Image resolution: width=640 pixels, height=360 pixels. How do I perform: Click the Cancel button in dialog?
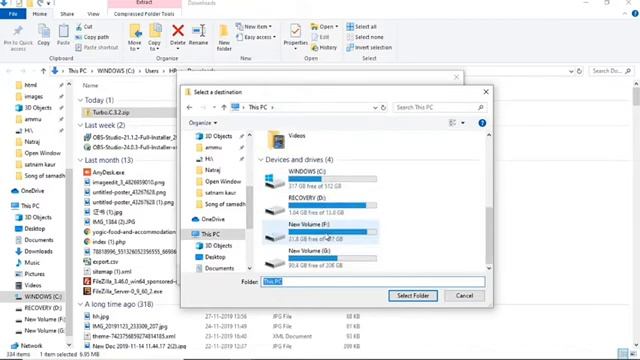point(464,296)
